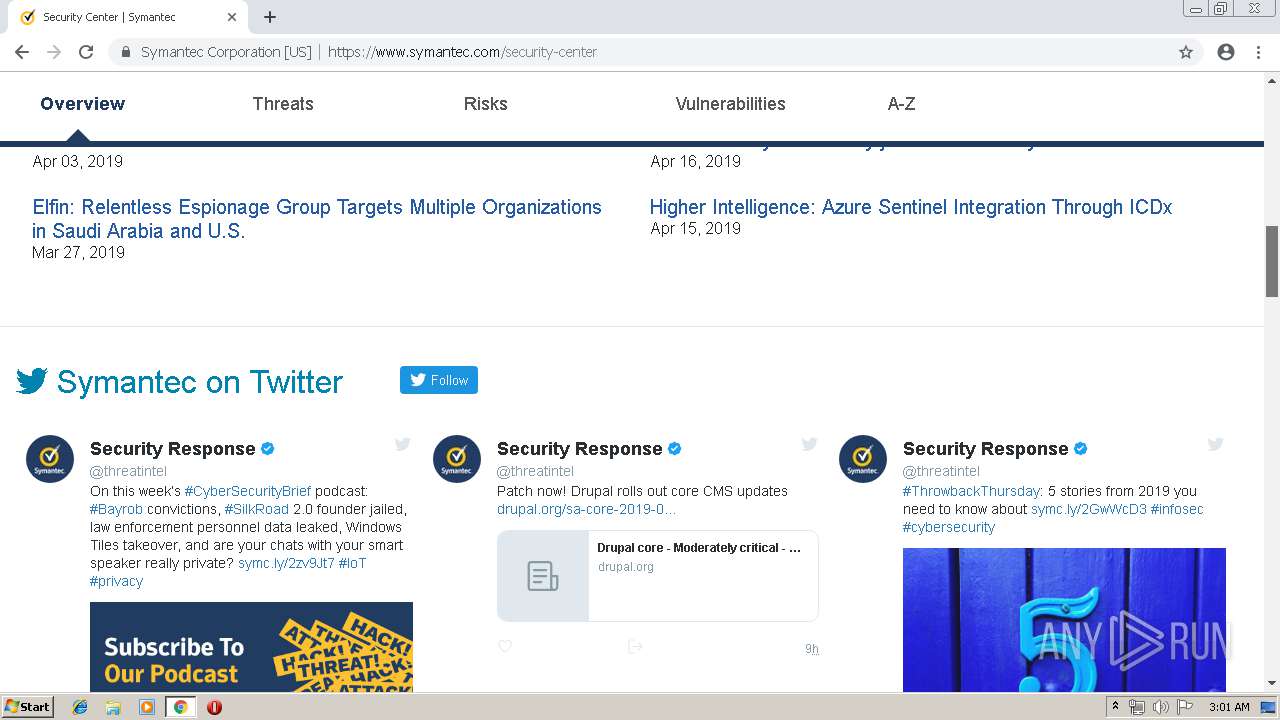Click the page vertical scrollbar thumb
This screenshot has width=1280, height=720.
pos(1272,261)
